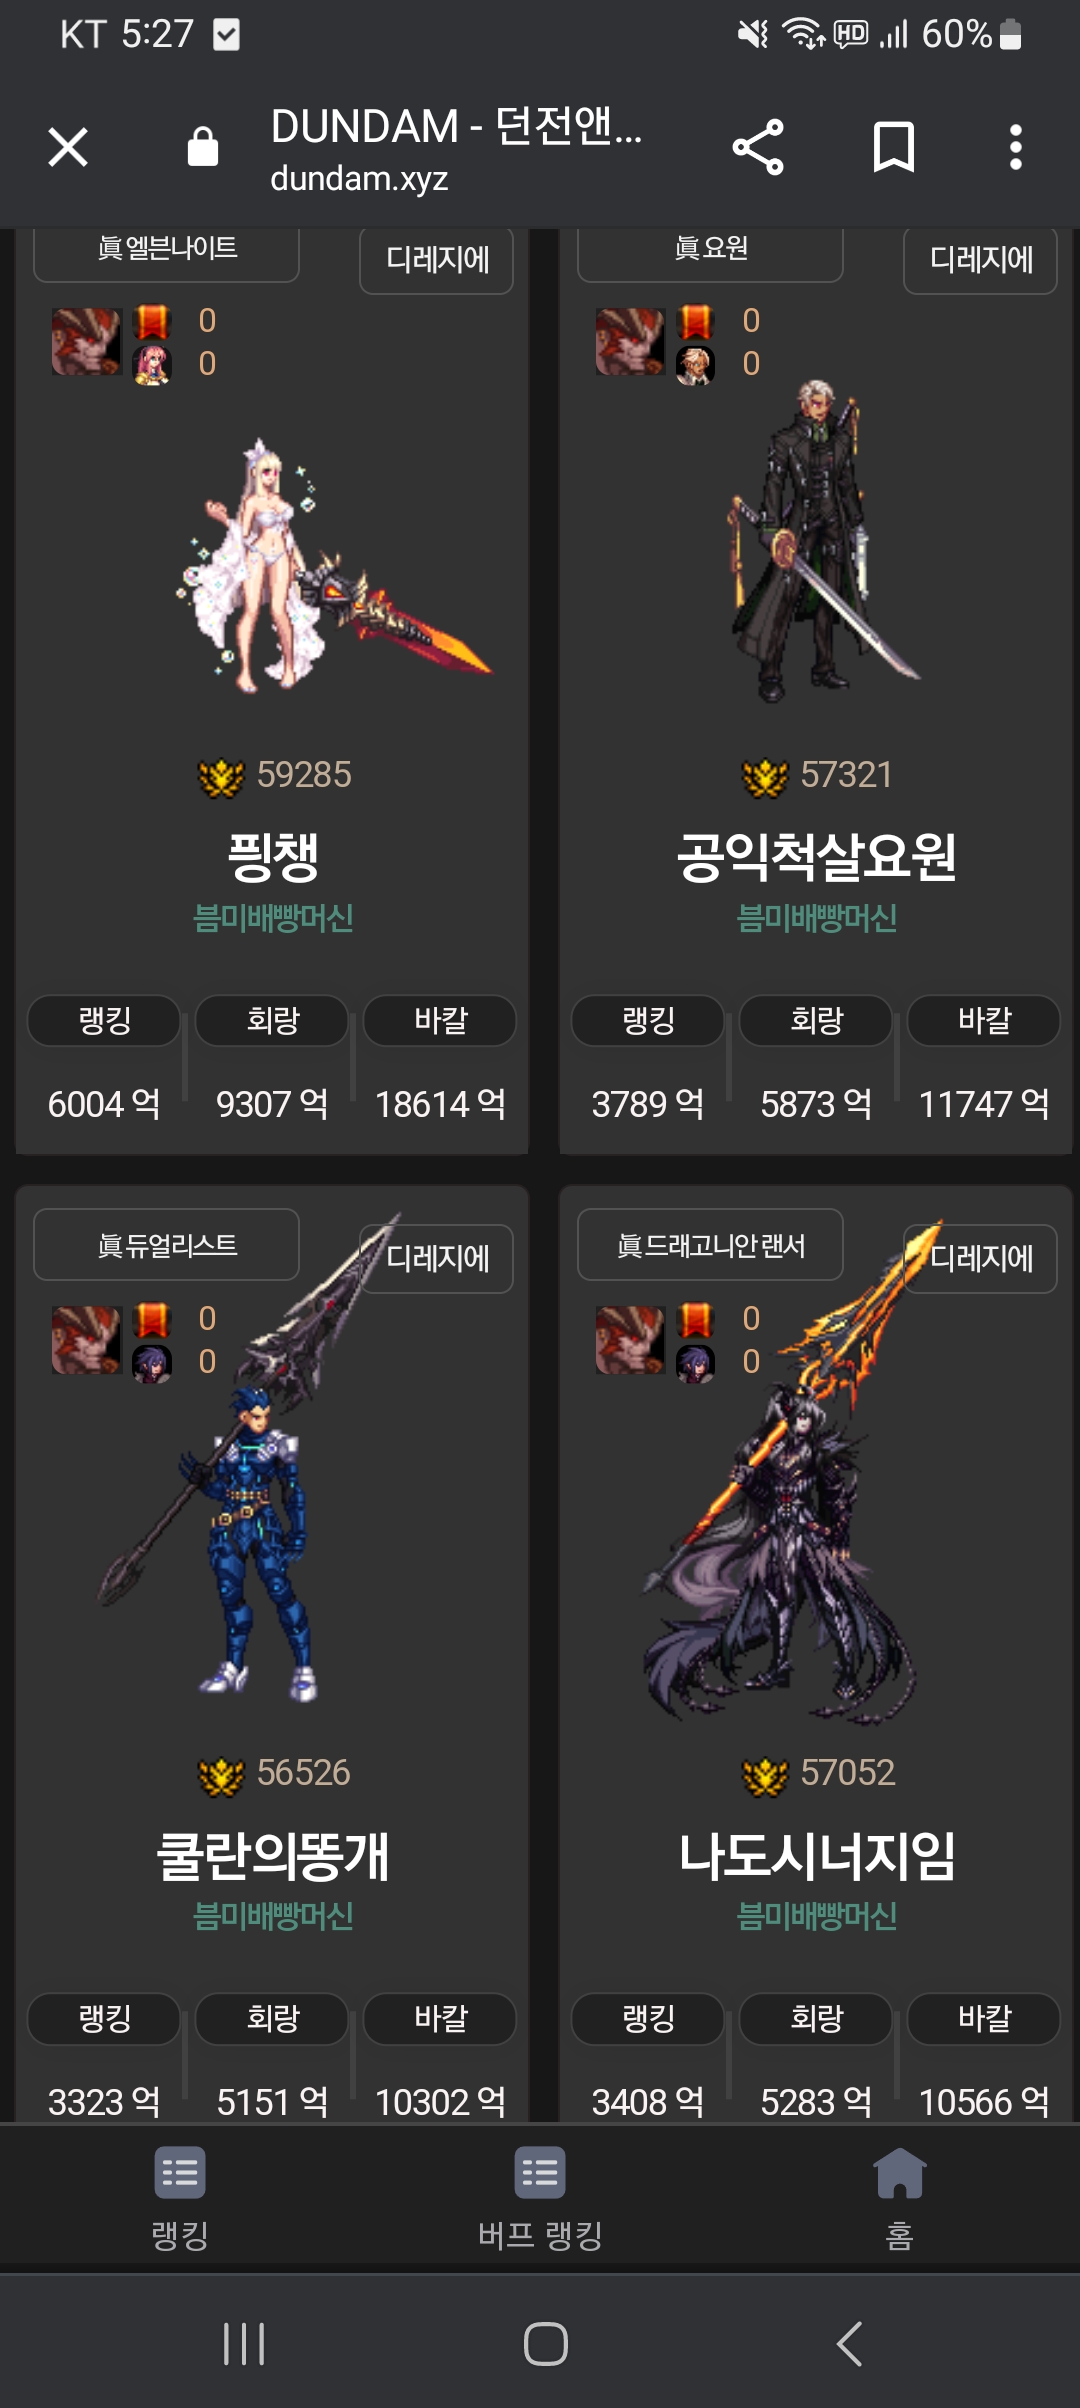The height and width of the screenshot is (2408, 1080).
Task: Tap the share icon in browser bar
Action: tap(758, 148)
